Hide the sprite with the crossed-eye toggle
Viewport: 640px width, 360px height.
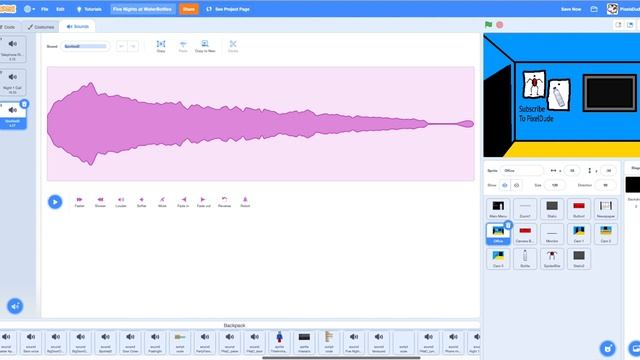tap(516, 185)
